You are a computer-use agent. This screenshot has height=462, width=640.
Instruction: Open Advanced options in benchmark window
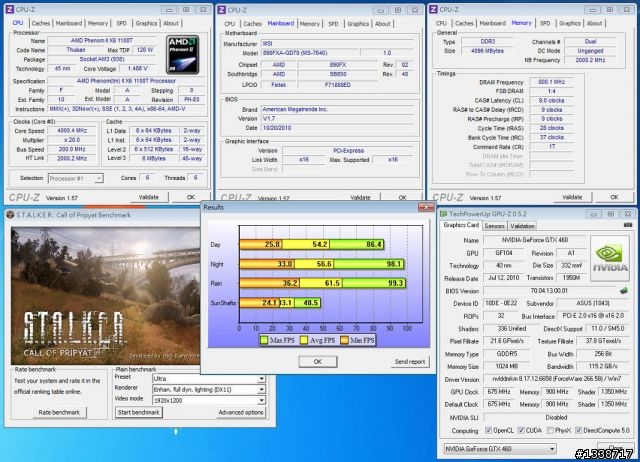[x=241, y=412]
